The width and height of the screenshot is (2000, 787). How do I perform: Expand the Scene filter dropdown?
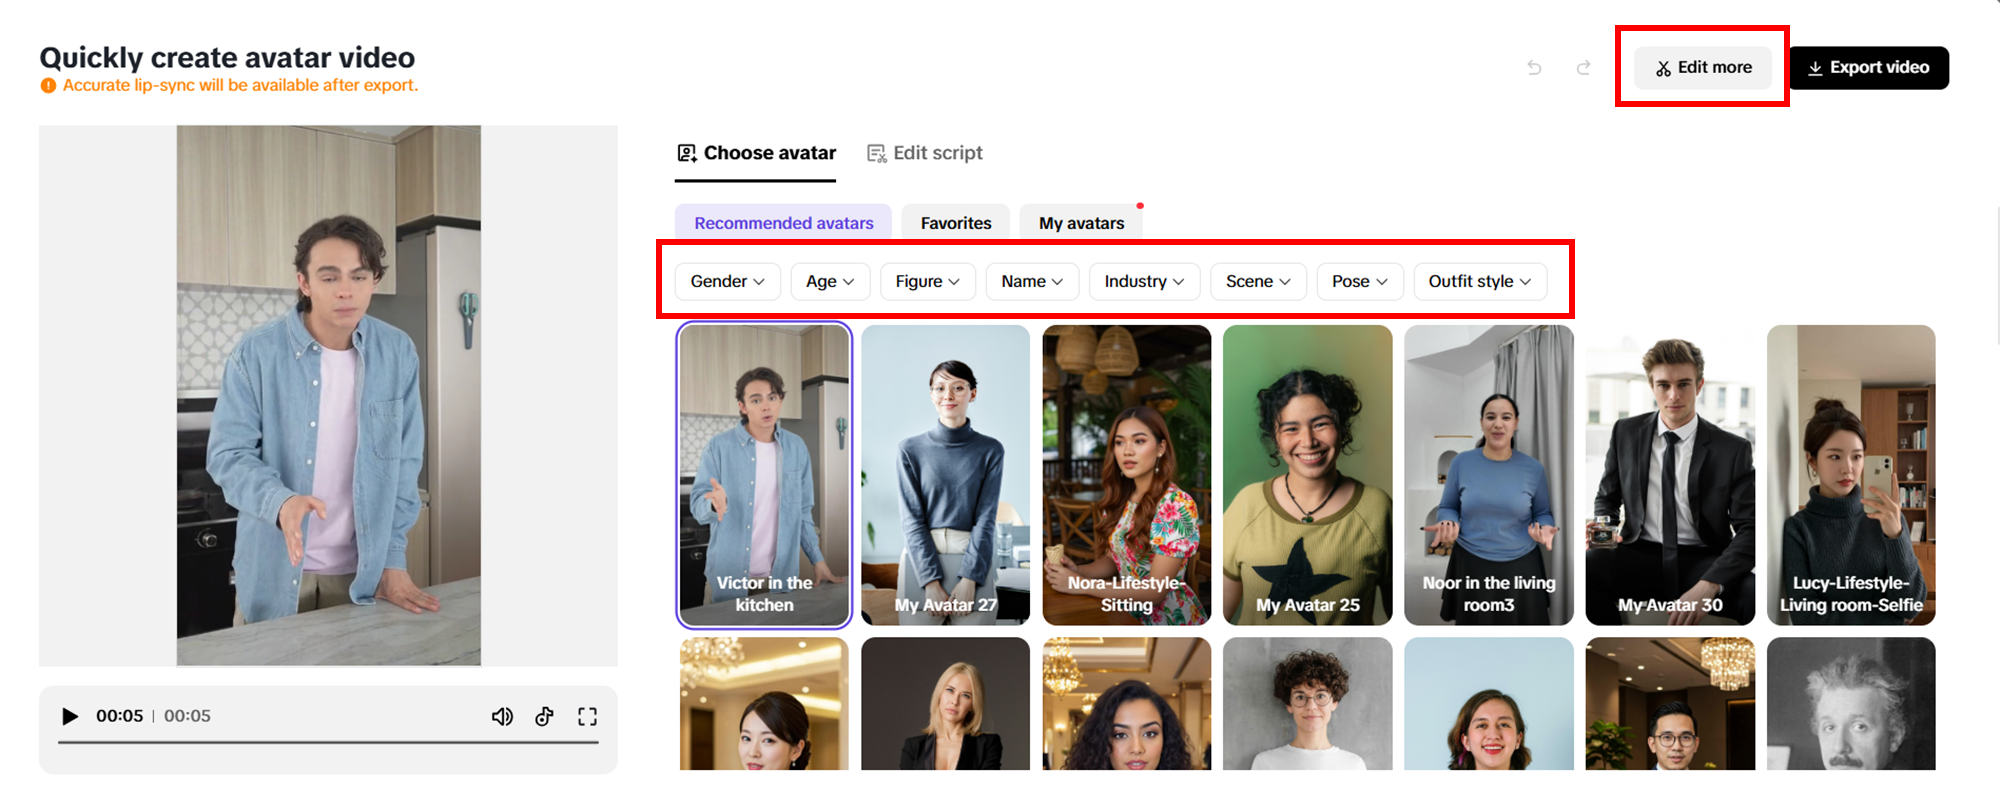pyautogui.click(x=1258, y=282)
